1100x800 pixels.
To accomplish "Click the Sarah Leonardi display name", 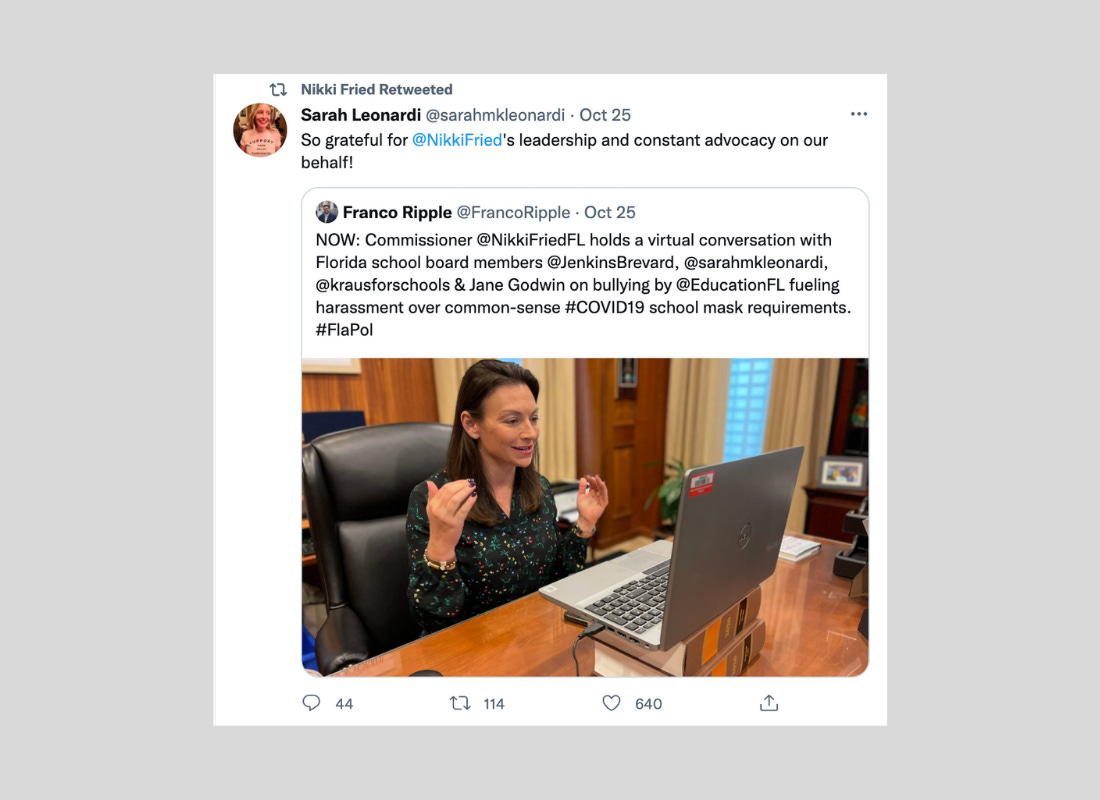I will 361,115.
